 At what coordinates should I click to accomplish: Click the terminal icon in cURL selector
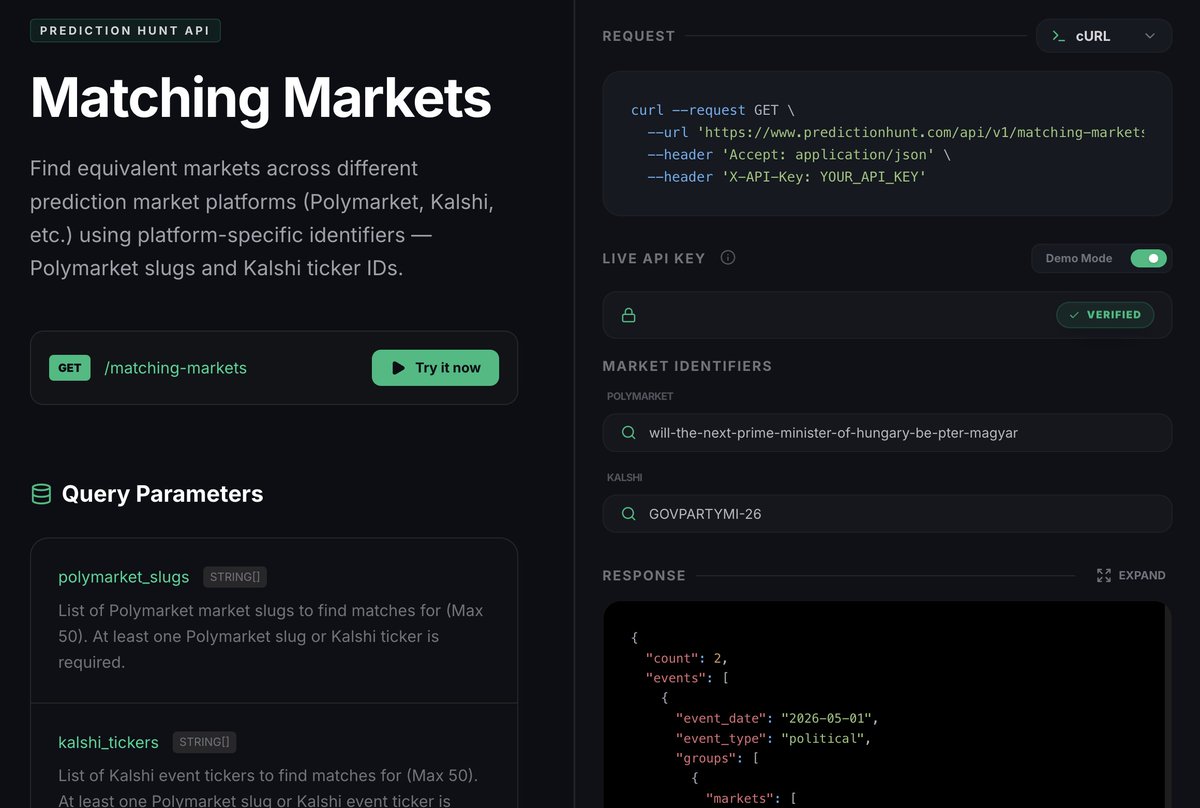tap(1058, 36)
